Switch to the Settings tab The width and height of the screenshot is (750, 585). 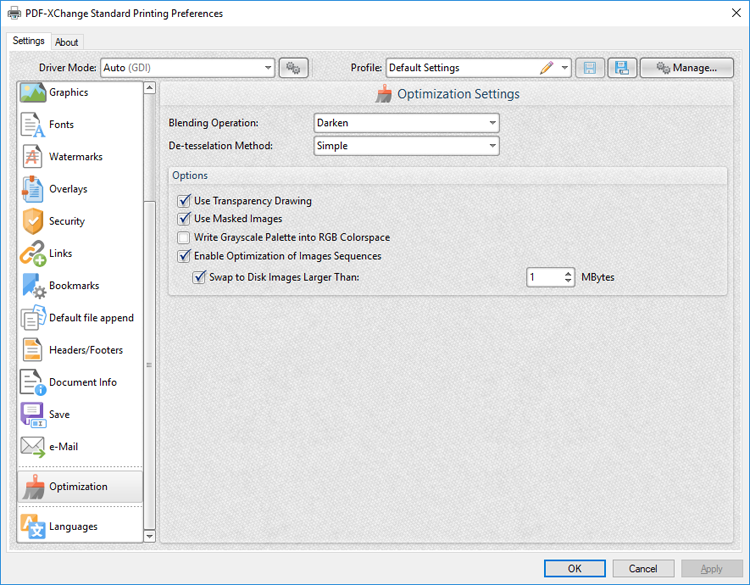[x=28, y=41]
